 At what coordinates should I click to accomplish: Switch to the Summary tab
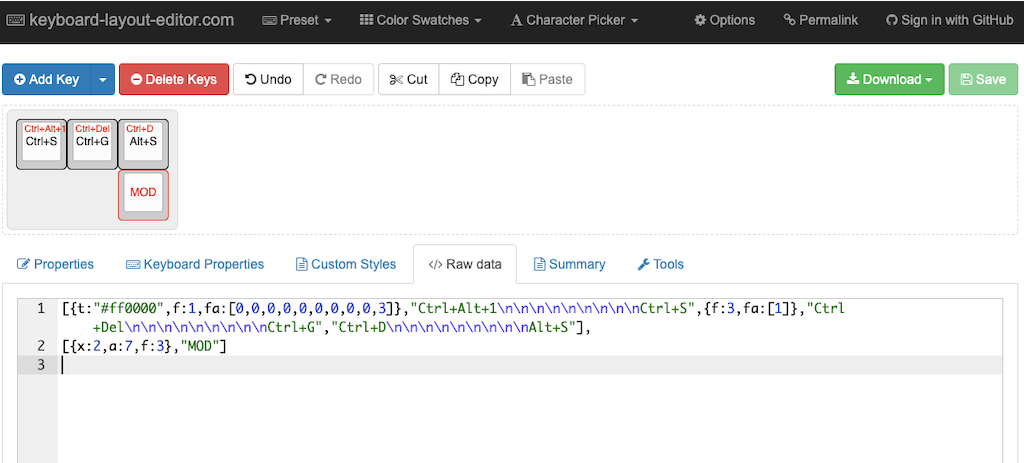point(569,264)
